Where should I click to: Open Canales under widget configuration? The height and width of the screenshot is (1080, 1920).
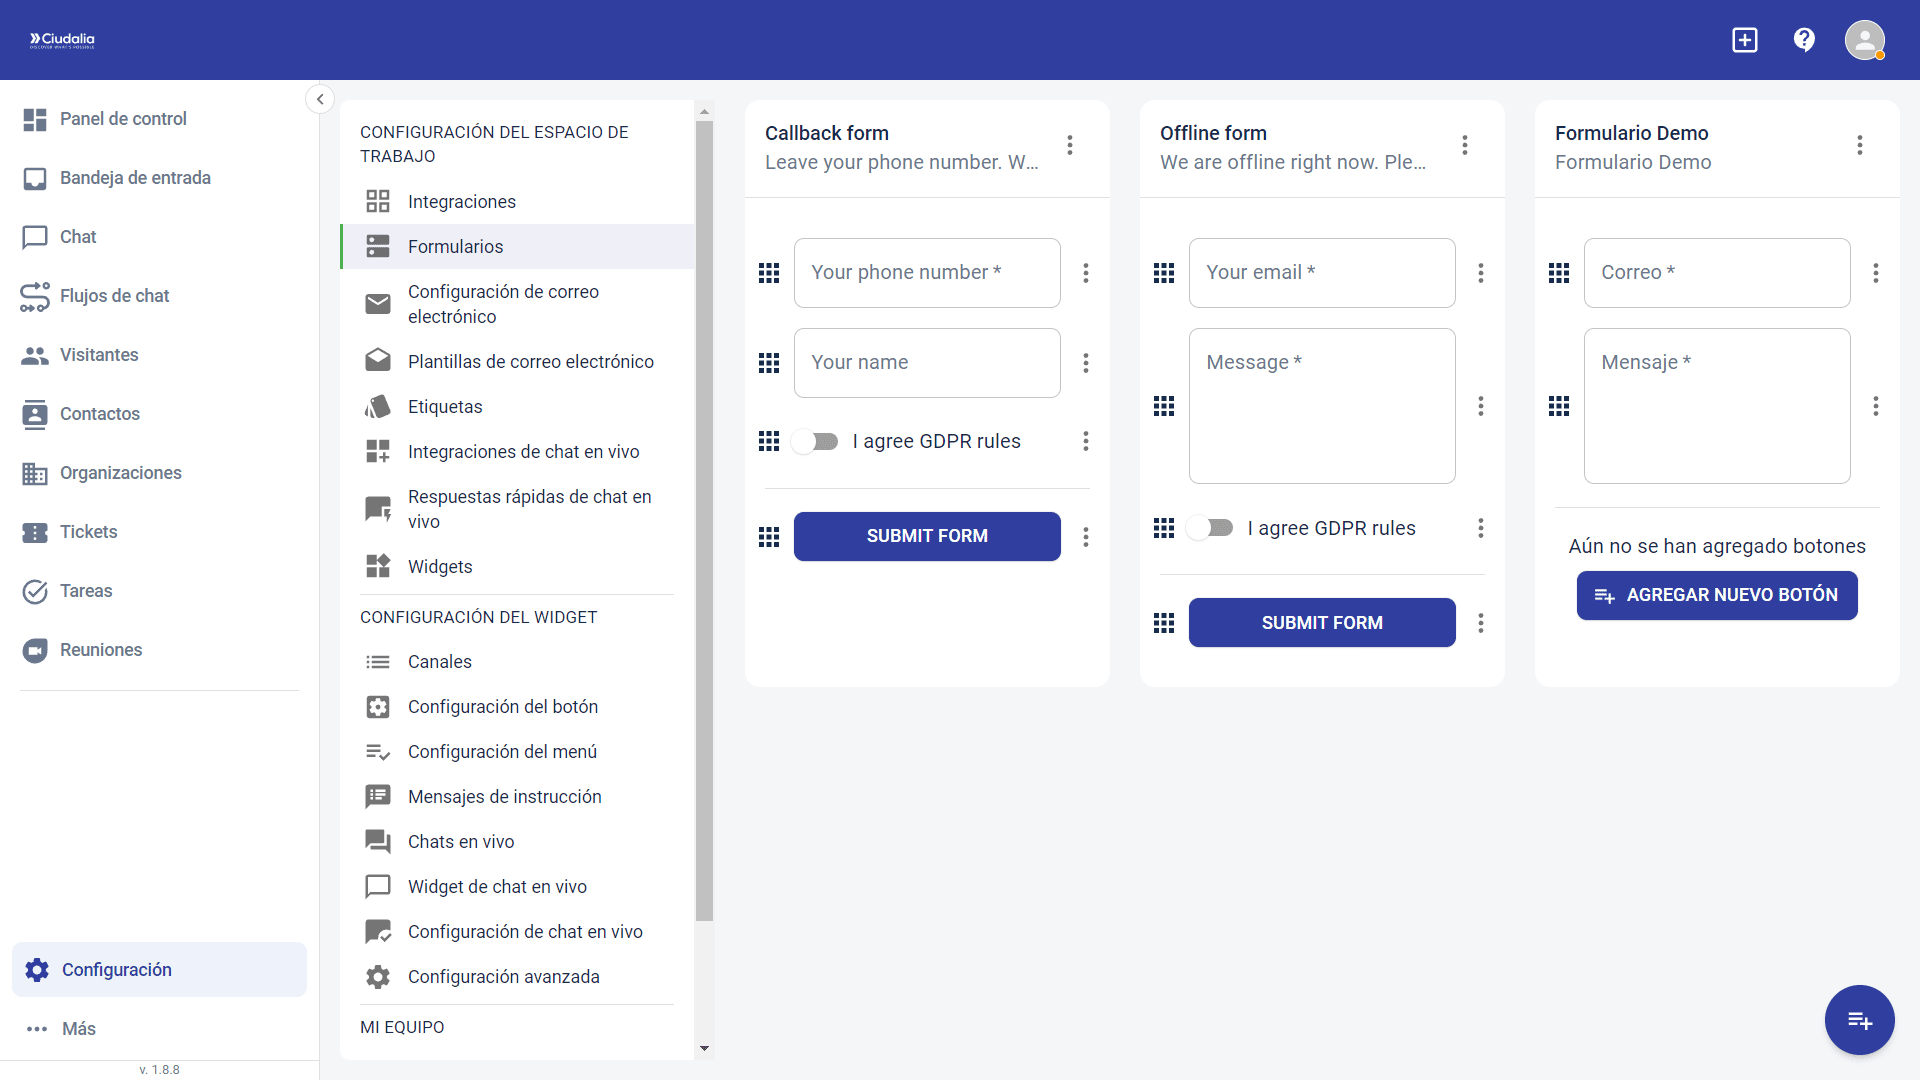point(439,661)
